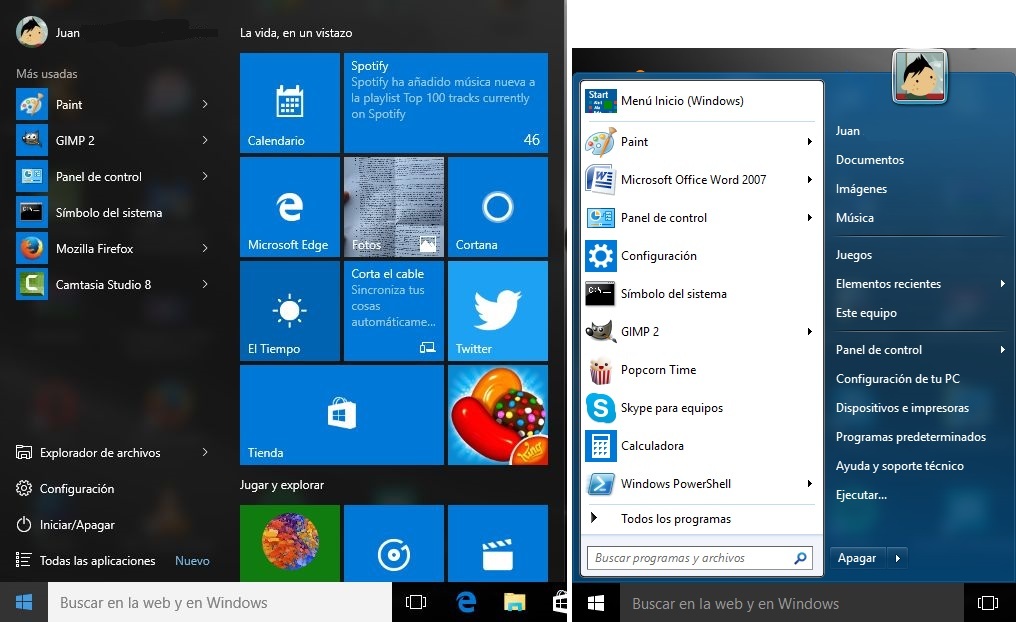Screen dimensions: 1016x622
Task: Click Buscar programas y archivos field
Action: 700,558
